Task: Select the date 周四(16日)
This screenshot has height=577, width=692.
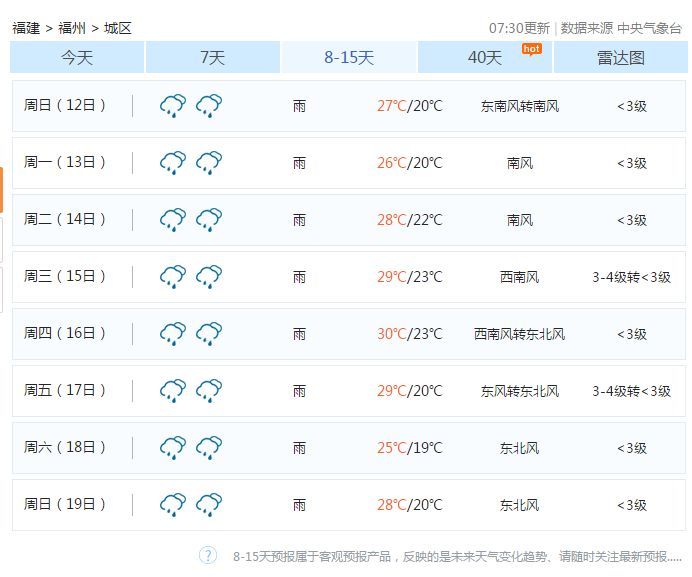Action: [x=64, y=333]
